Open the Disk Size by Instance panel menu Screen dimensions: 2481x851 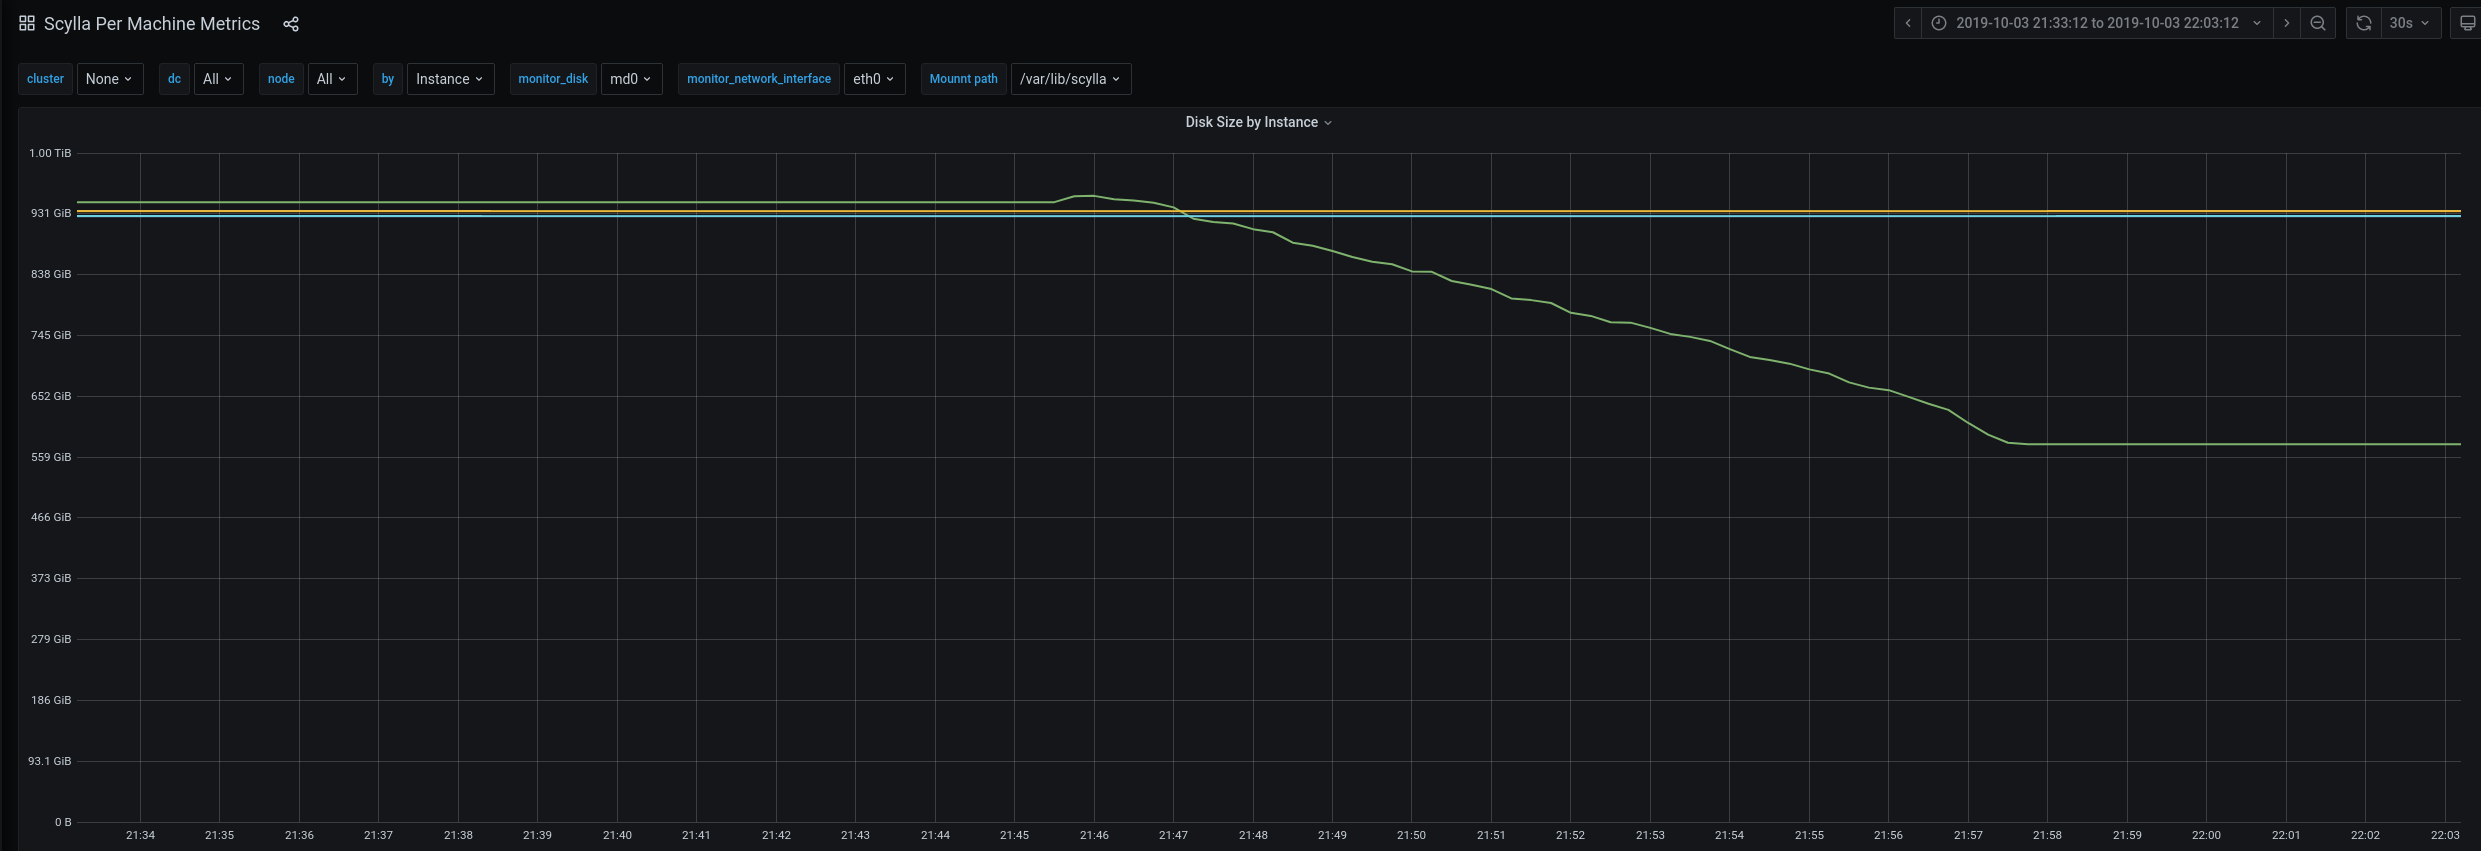click(x=1258, y=122)
